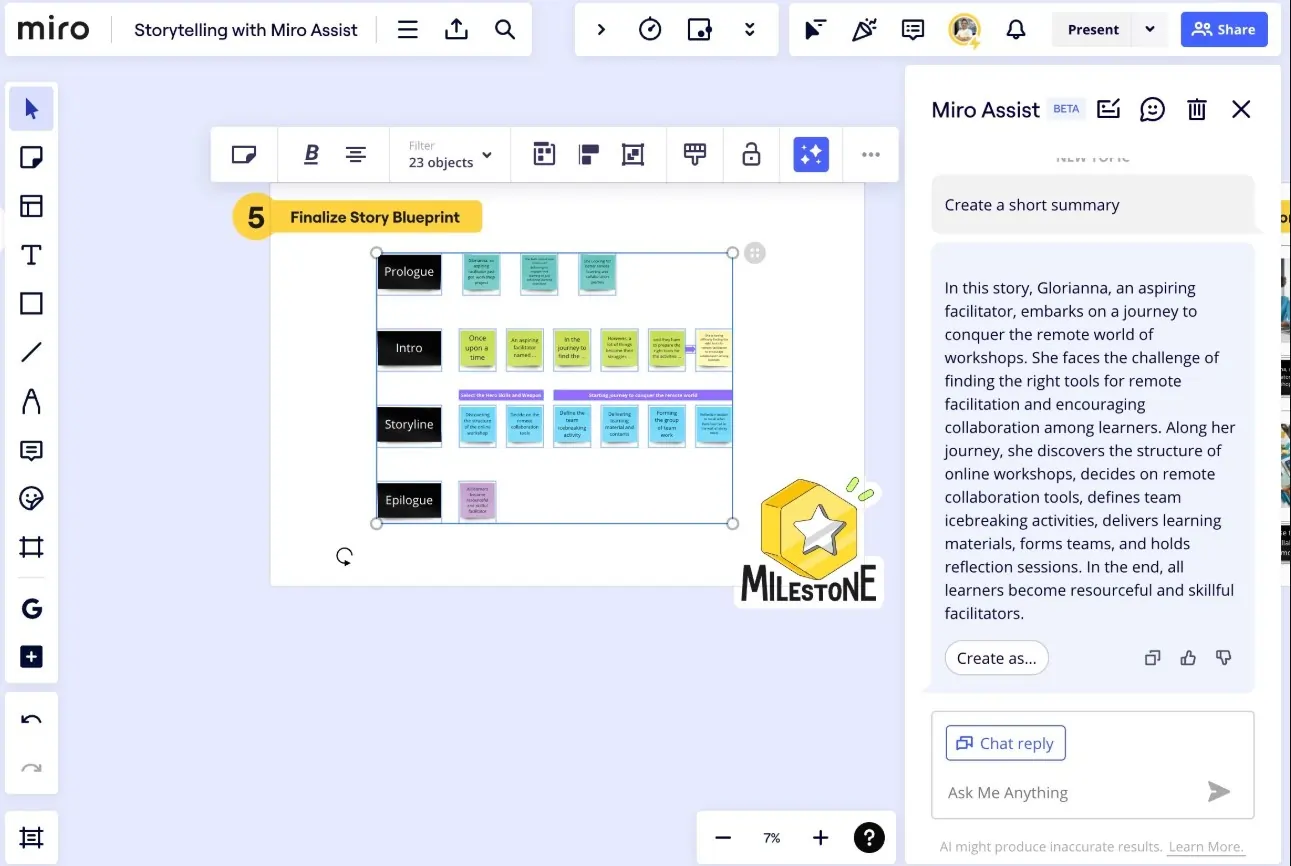This screenshot has width=1291, height=866.
Task: Select the Text tool
Action: tap(31, 255)
